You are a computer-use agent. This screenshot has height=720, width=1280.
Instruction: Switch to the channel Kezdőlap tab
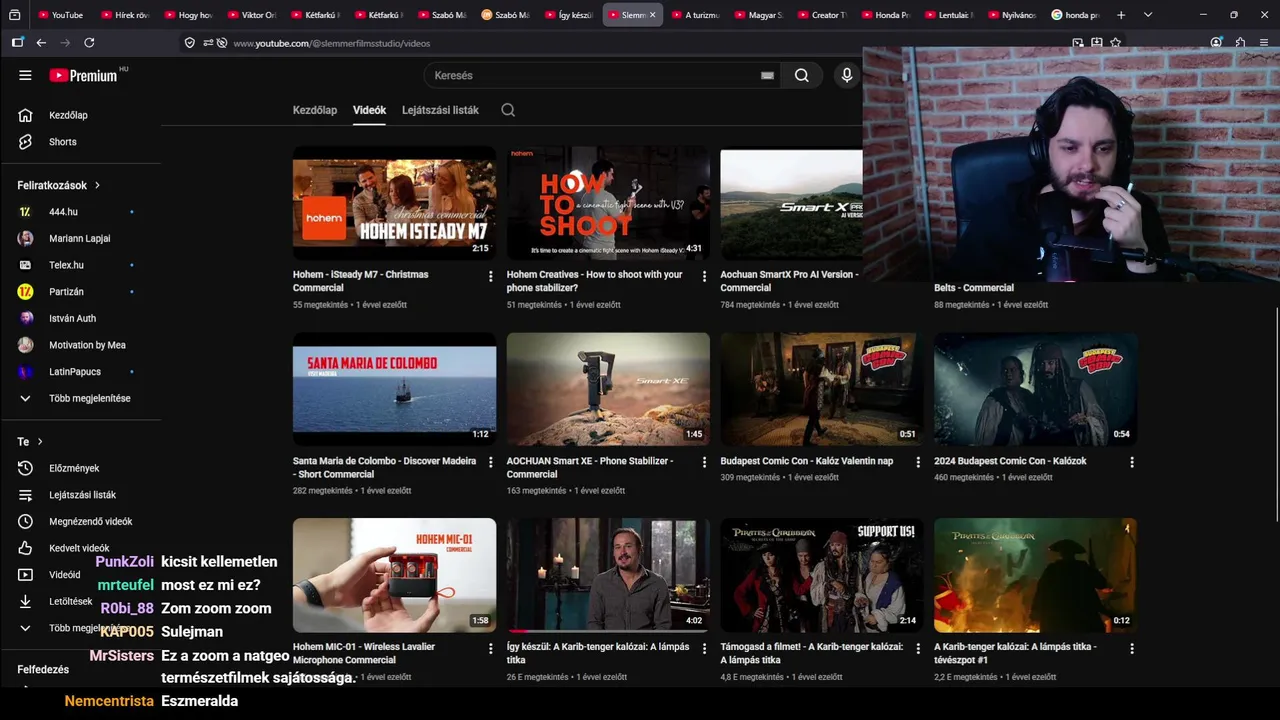(315, 110)
